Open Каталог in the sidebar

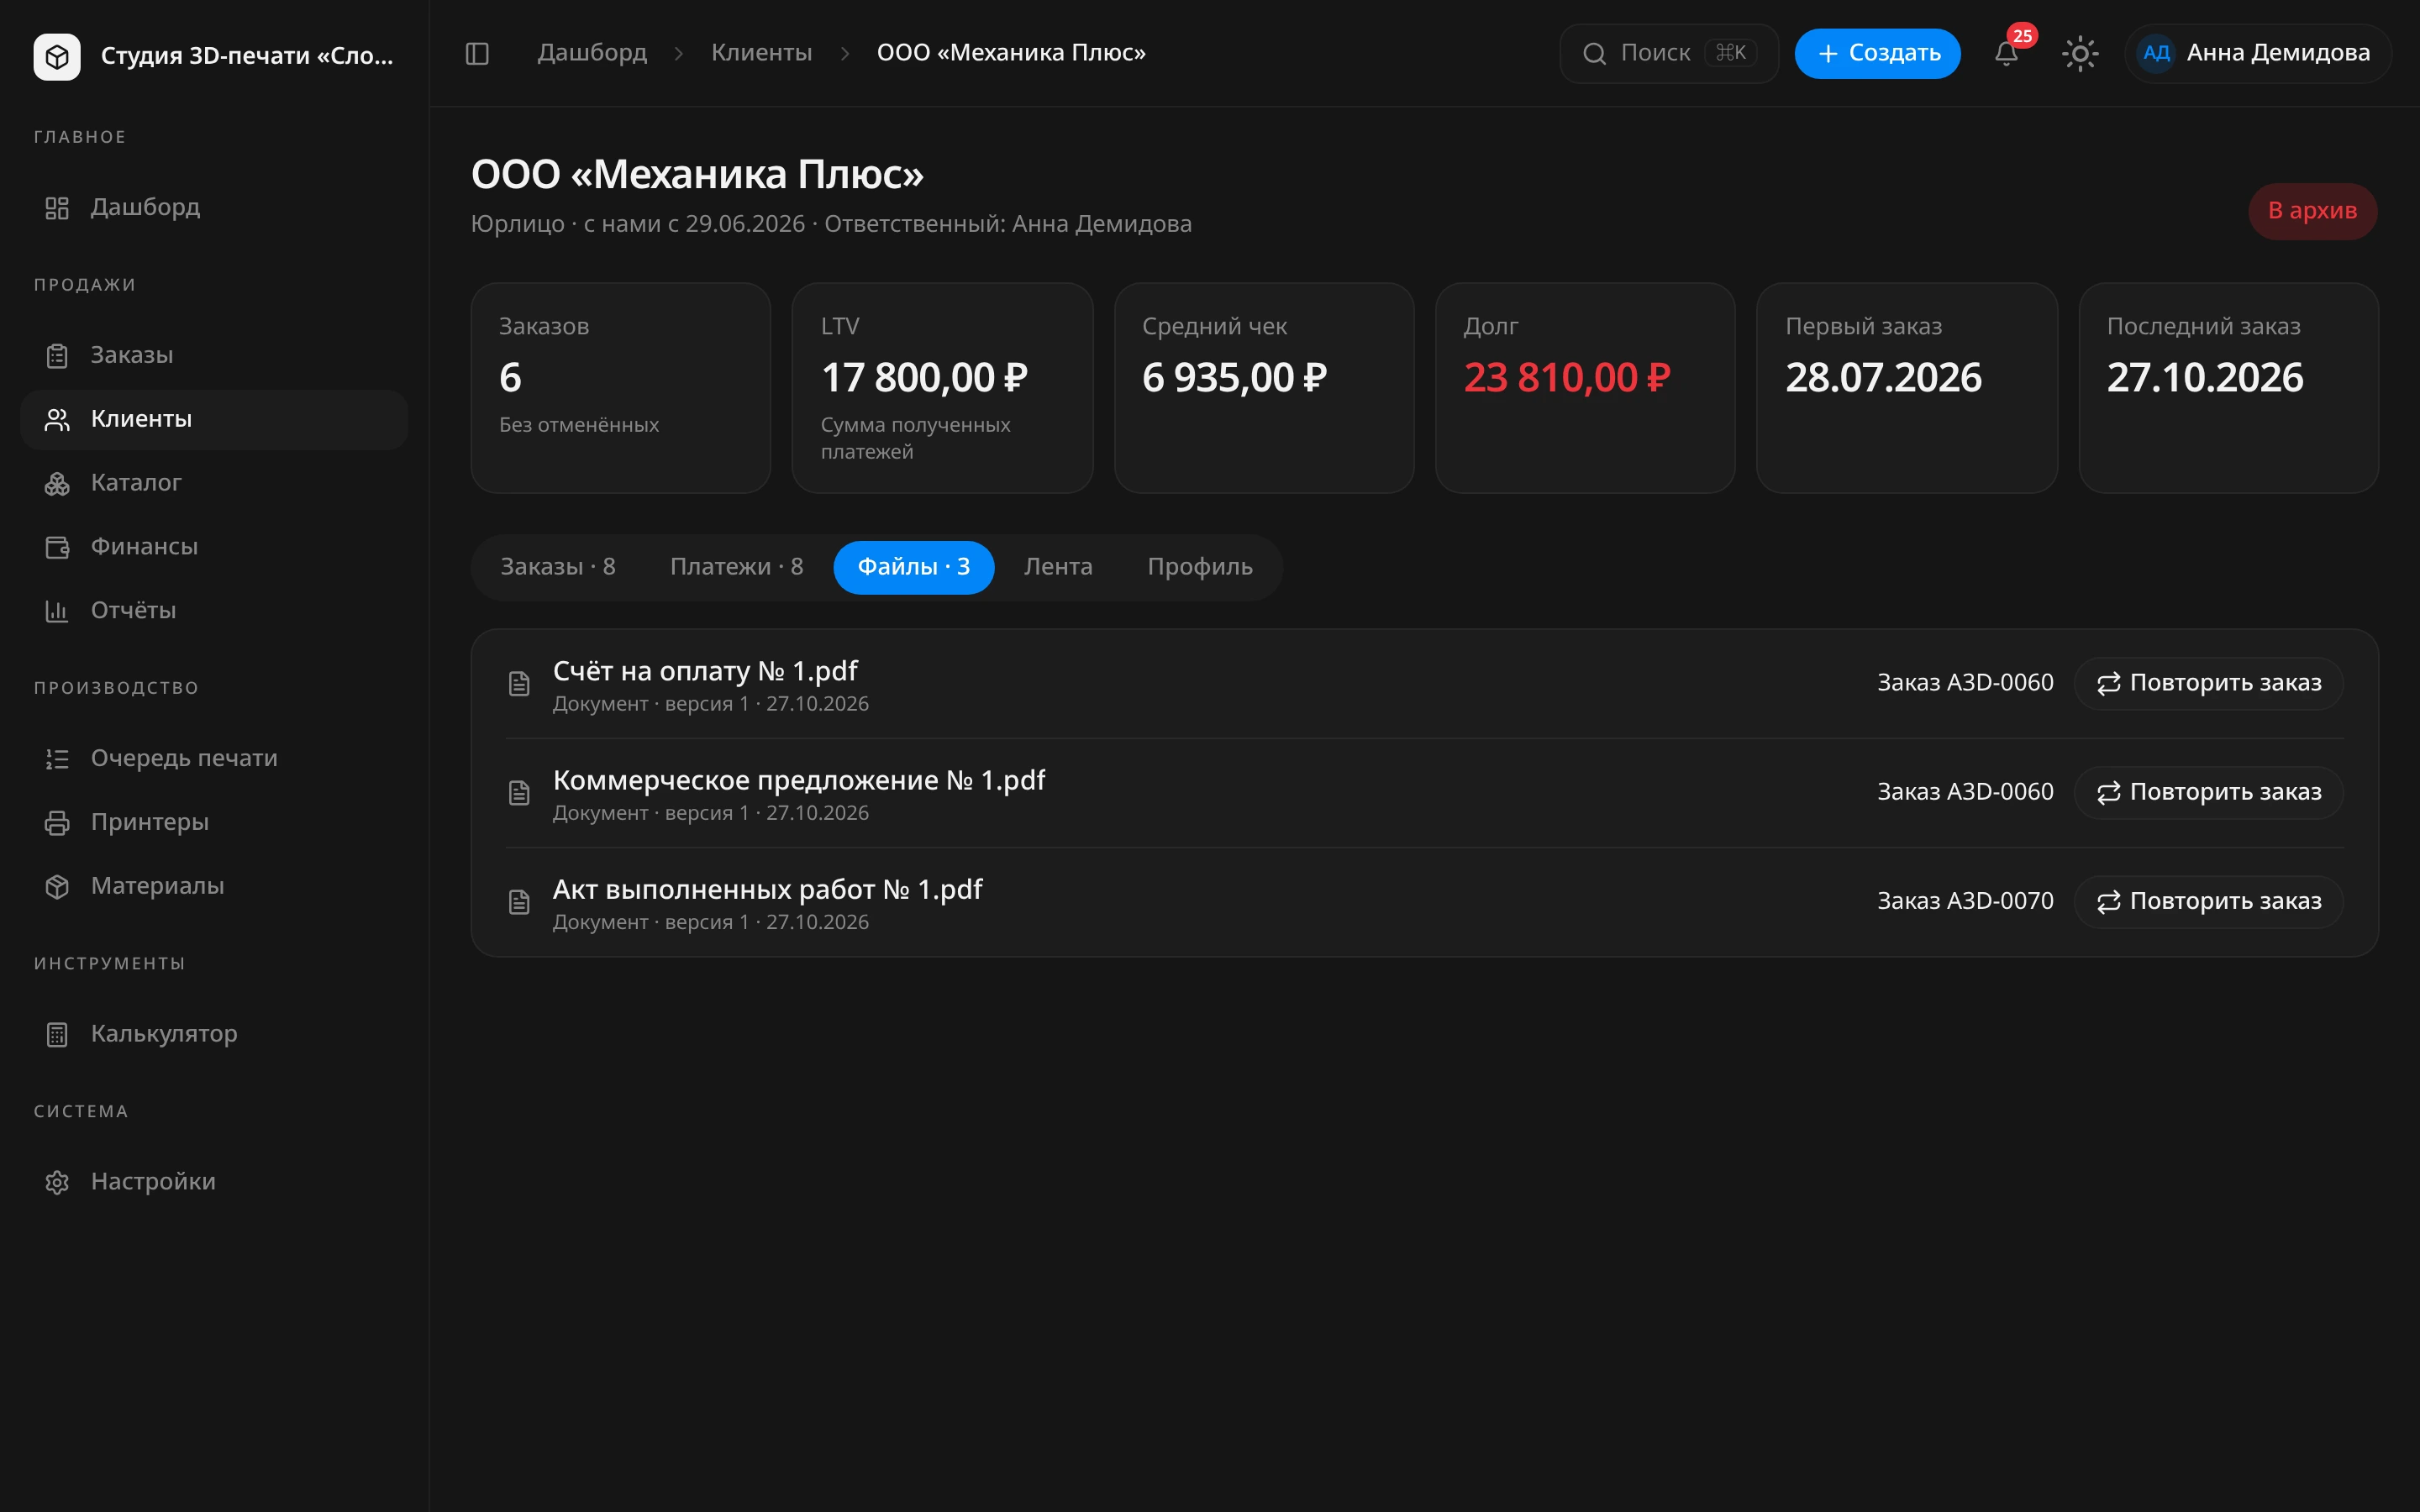pos(214,483)
